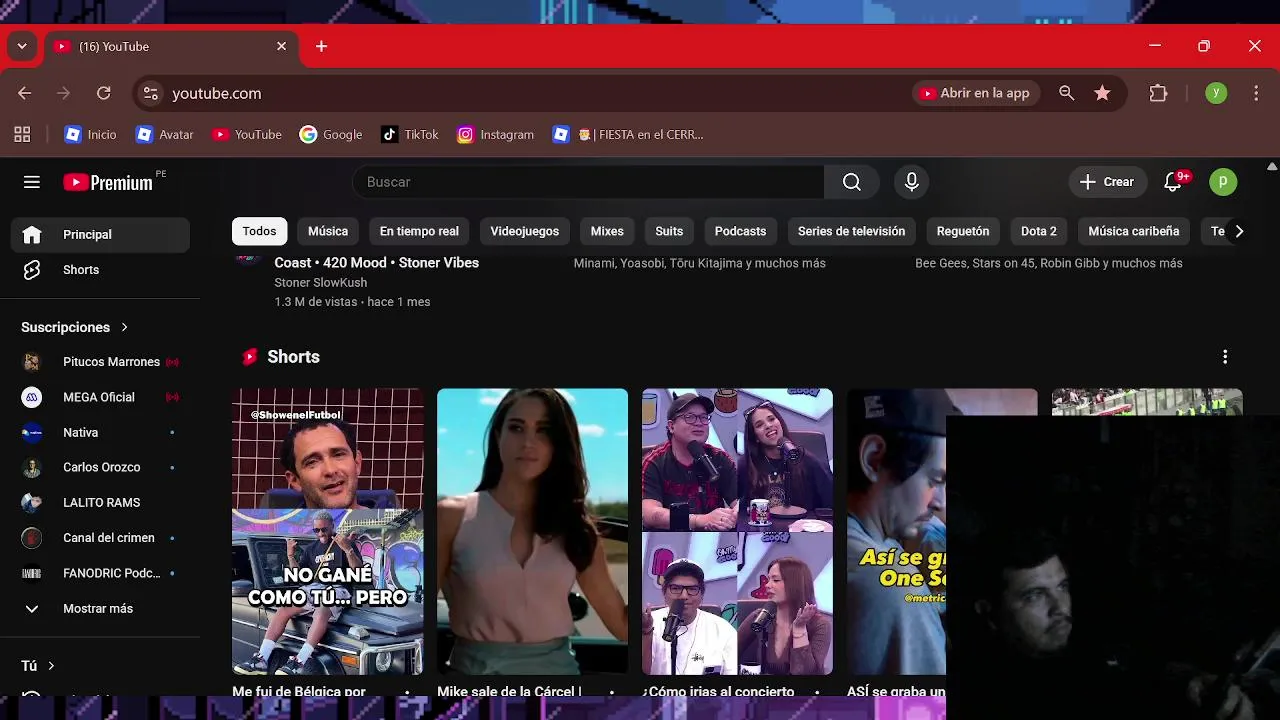Open the Chrome profile avatar

click(1216, 93)
